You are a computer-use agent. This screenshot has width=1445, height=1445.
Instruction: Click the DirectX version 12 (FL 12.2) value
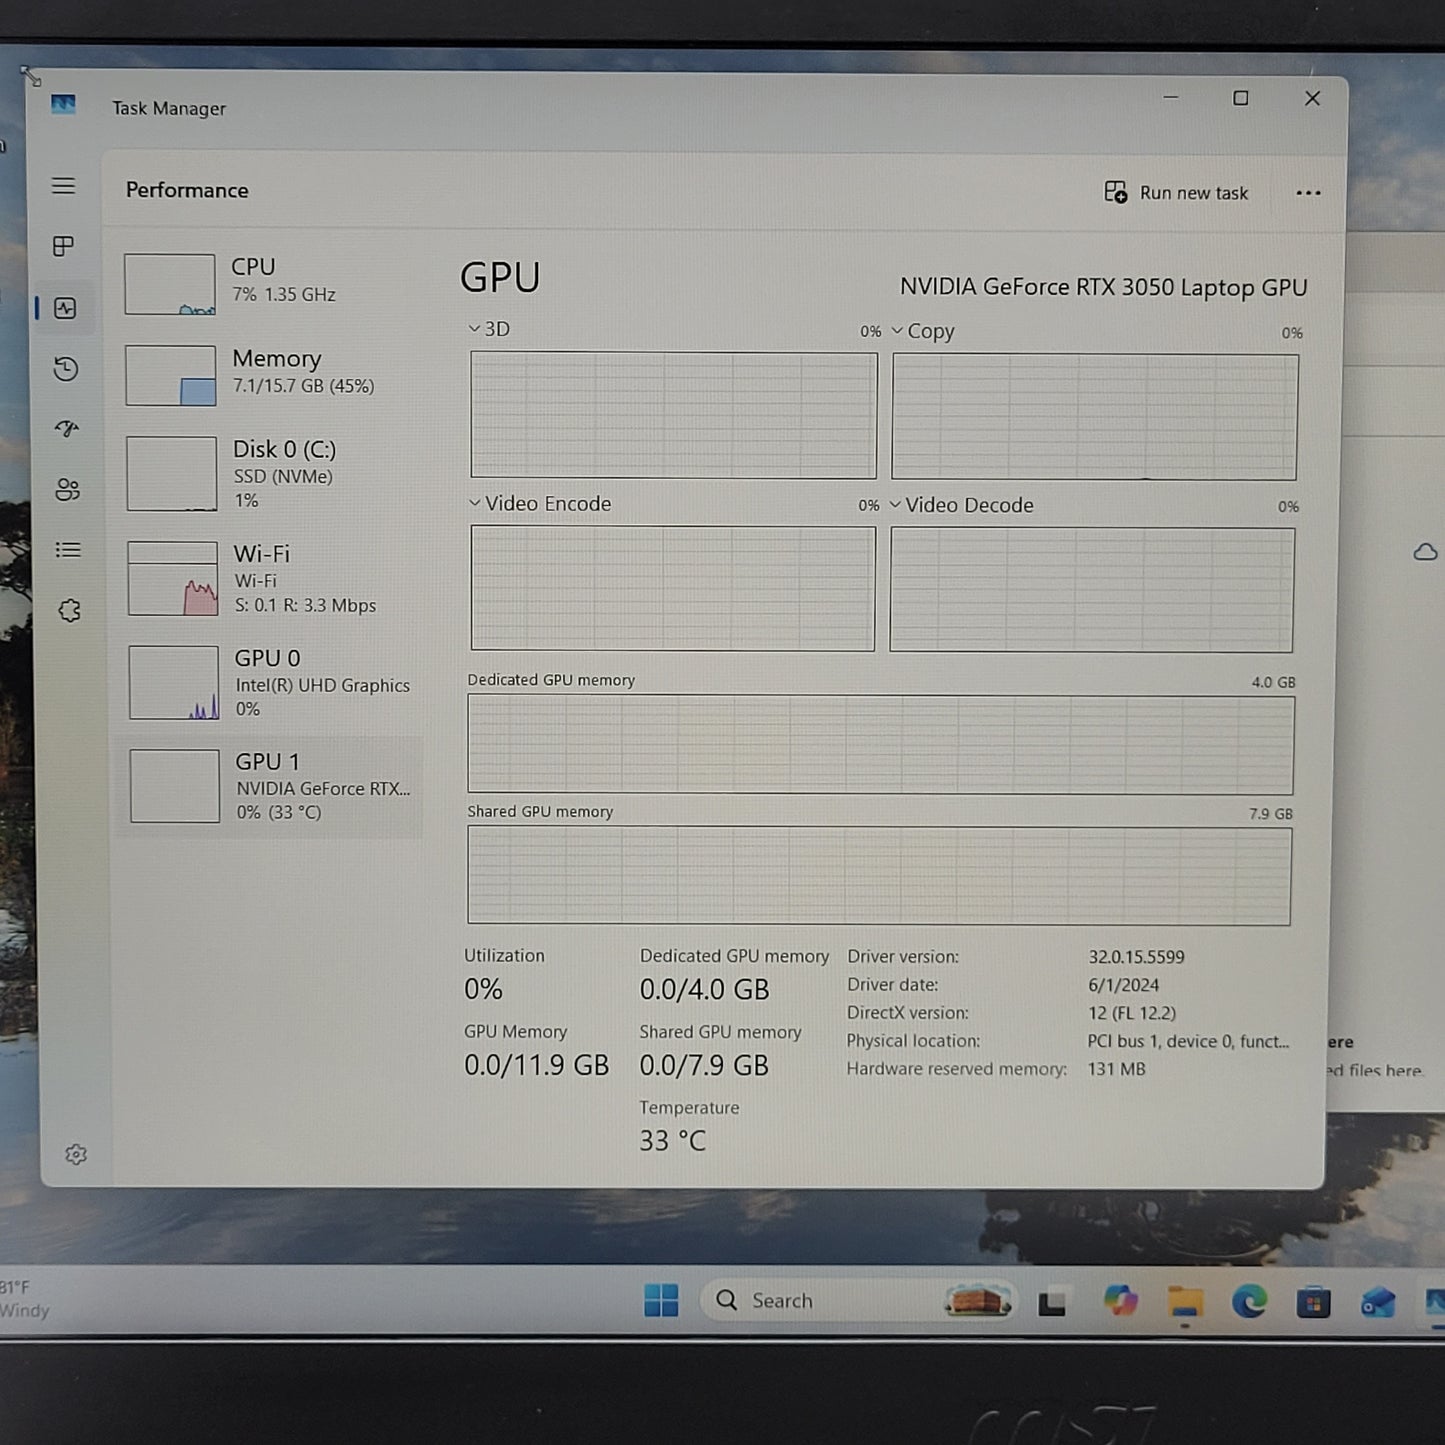click(1132, 1013)
